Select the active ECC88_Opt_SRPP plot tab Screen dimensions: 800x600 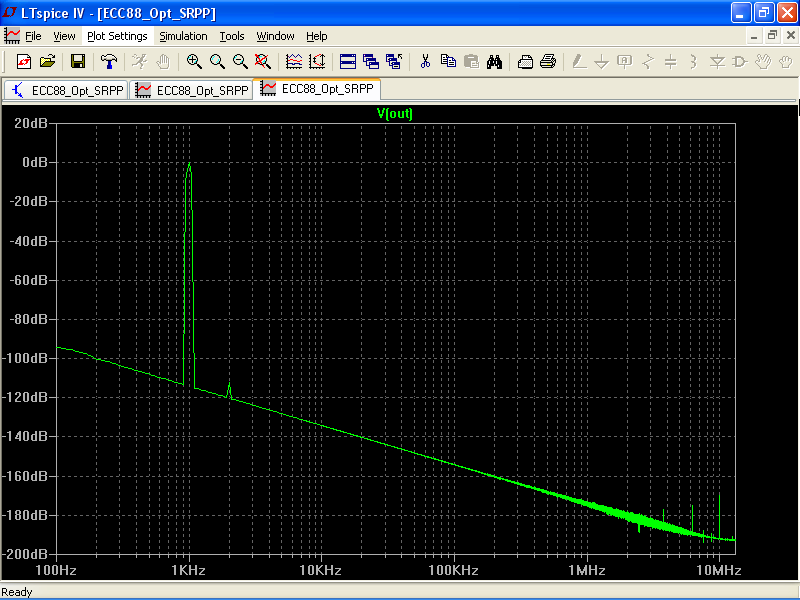pyautogui.click(x=317, y=89)
